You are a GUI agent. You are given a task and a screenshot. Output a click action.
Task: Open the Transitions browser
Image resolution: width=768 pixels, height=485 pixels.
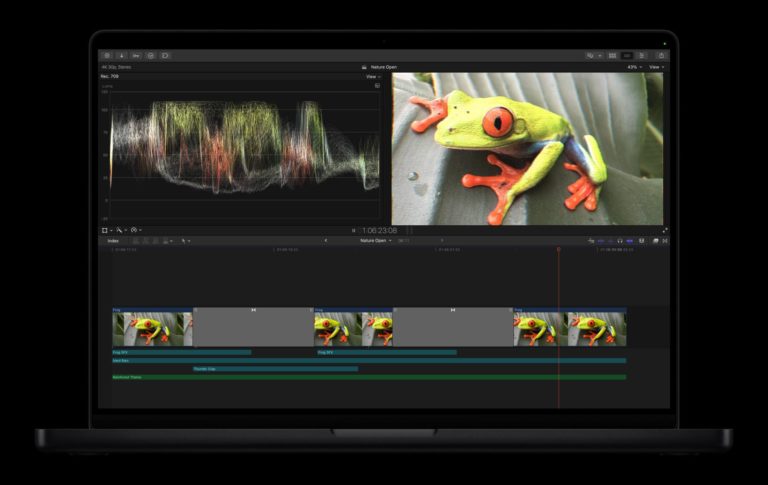click(665, 241)
